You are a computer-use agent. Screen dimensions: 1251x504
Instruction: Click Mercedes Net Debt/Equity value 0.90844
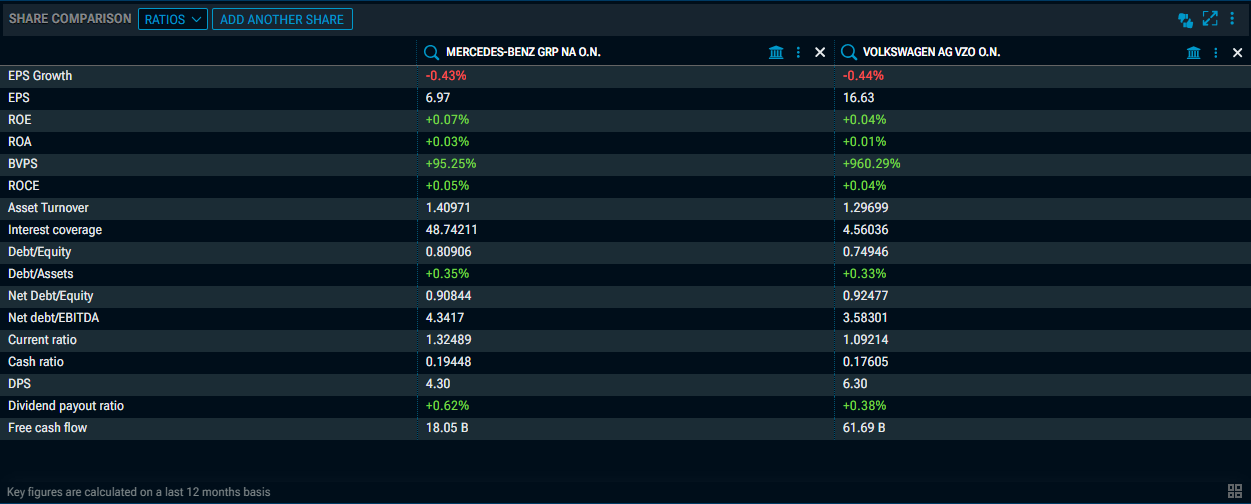tap(448, 296)
